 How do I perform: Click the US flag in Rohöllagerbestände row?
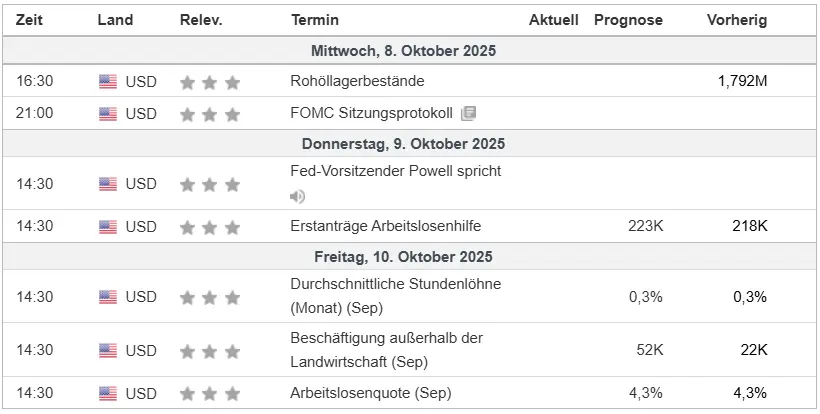(108, 82)
